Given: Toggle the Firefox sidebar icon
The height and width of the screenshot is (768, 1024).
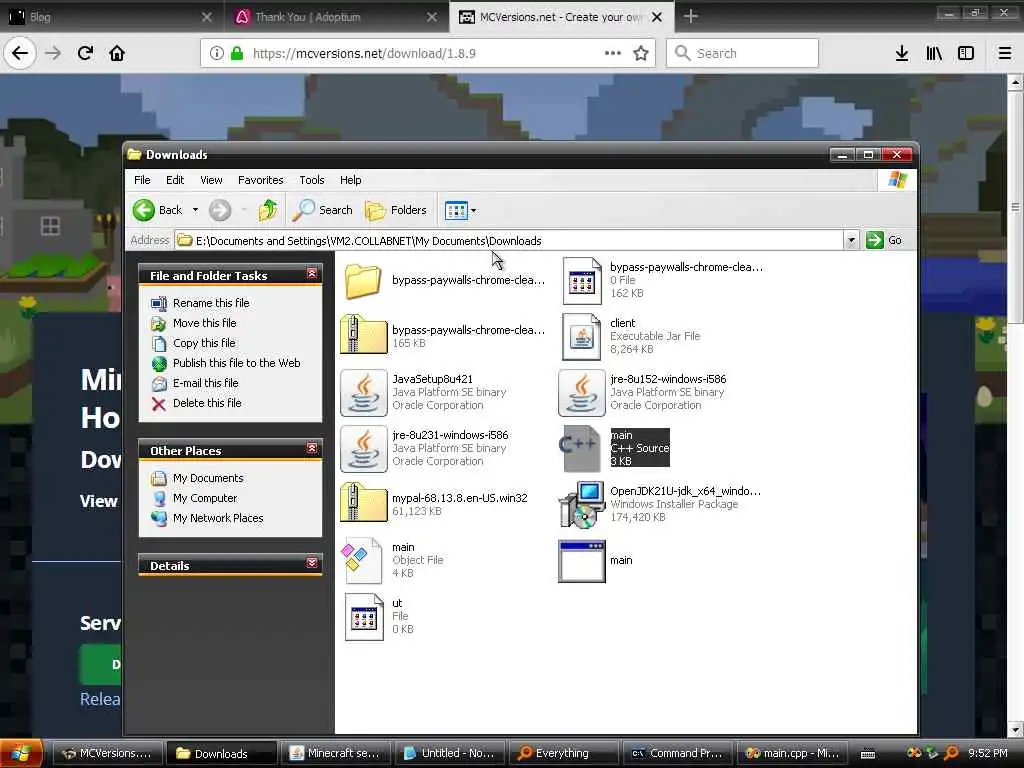Looking at the screenshot, I should click(966, 54).
